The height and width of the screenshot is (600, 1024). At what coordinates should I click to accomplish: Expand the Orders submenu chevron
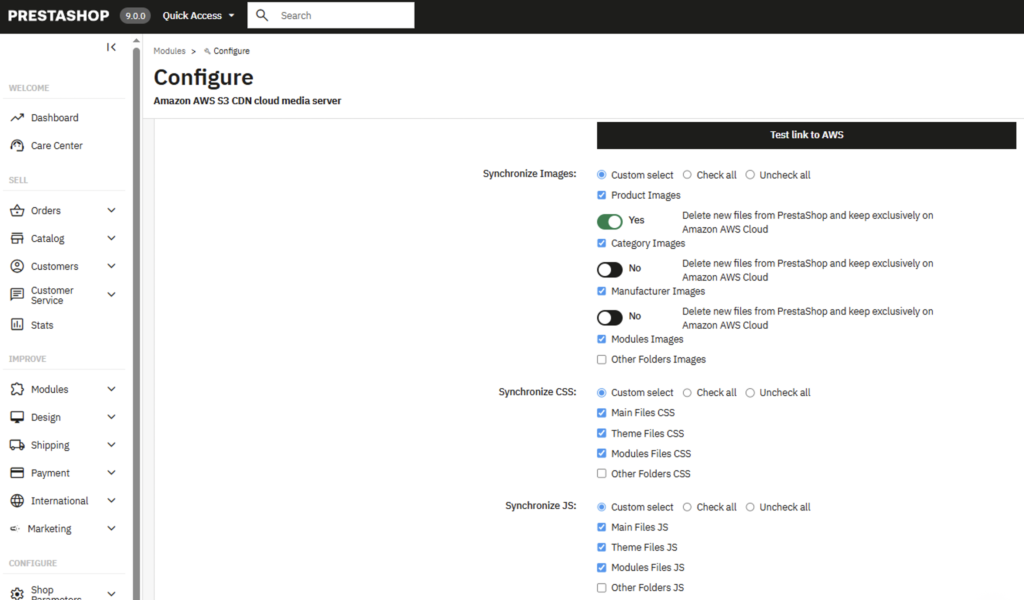111,210
